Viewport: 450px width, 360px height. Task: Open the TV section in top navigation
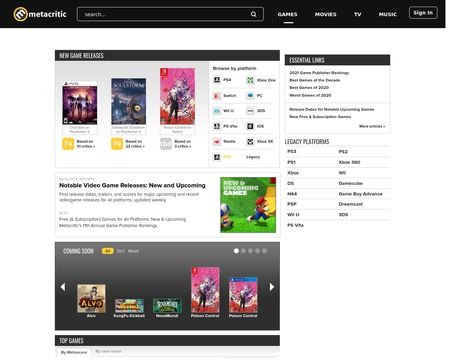point(358,14)
